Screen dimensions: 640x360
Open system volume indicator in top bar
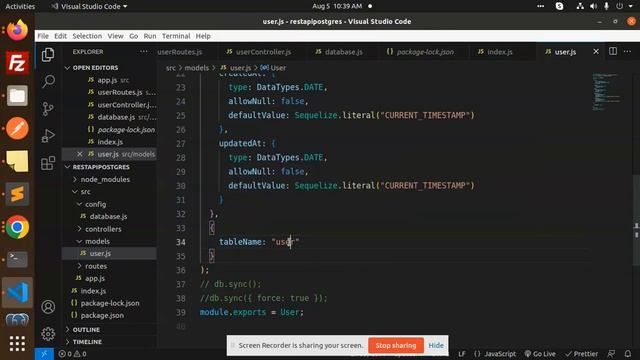coord(593,6)
